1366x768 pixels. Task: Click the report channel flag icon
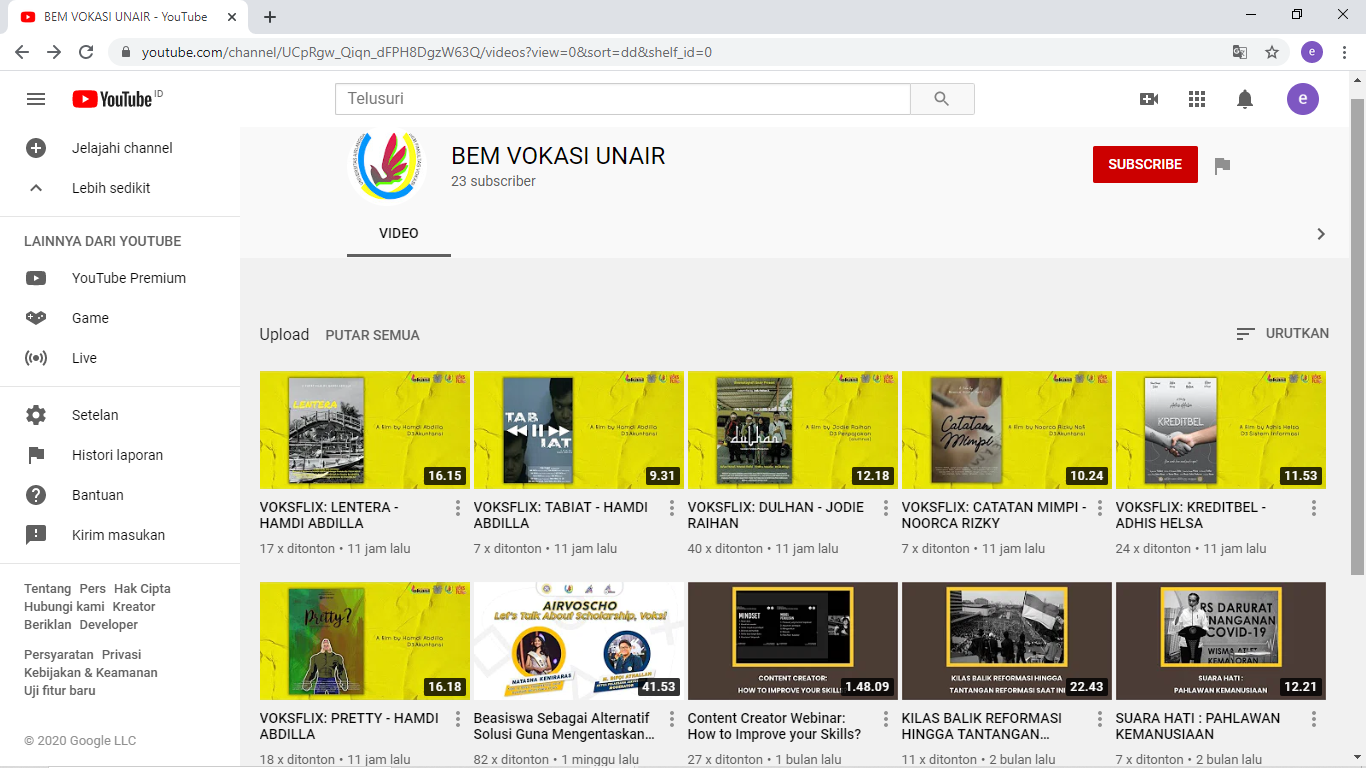pos(1222,165)
